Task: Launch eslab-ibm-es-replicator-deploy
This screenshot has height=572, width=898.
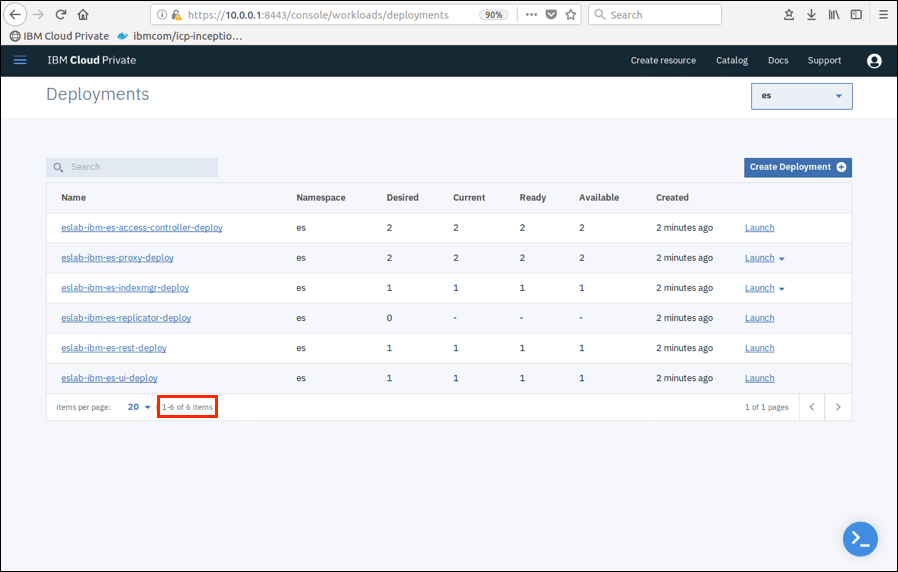Action: (759, 318)
